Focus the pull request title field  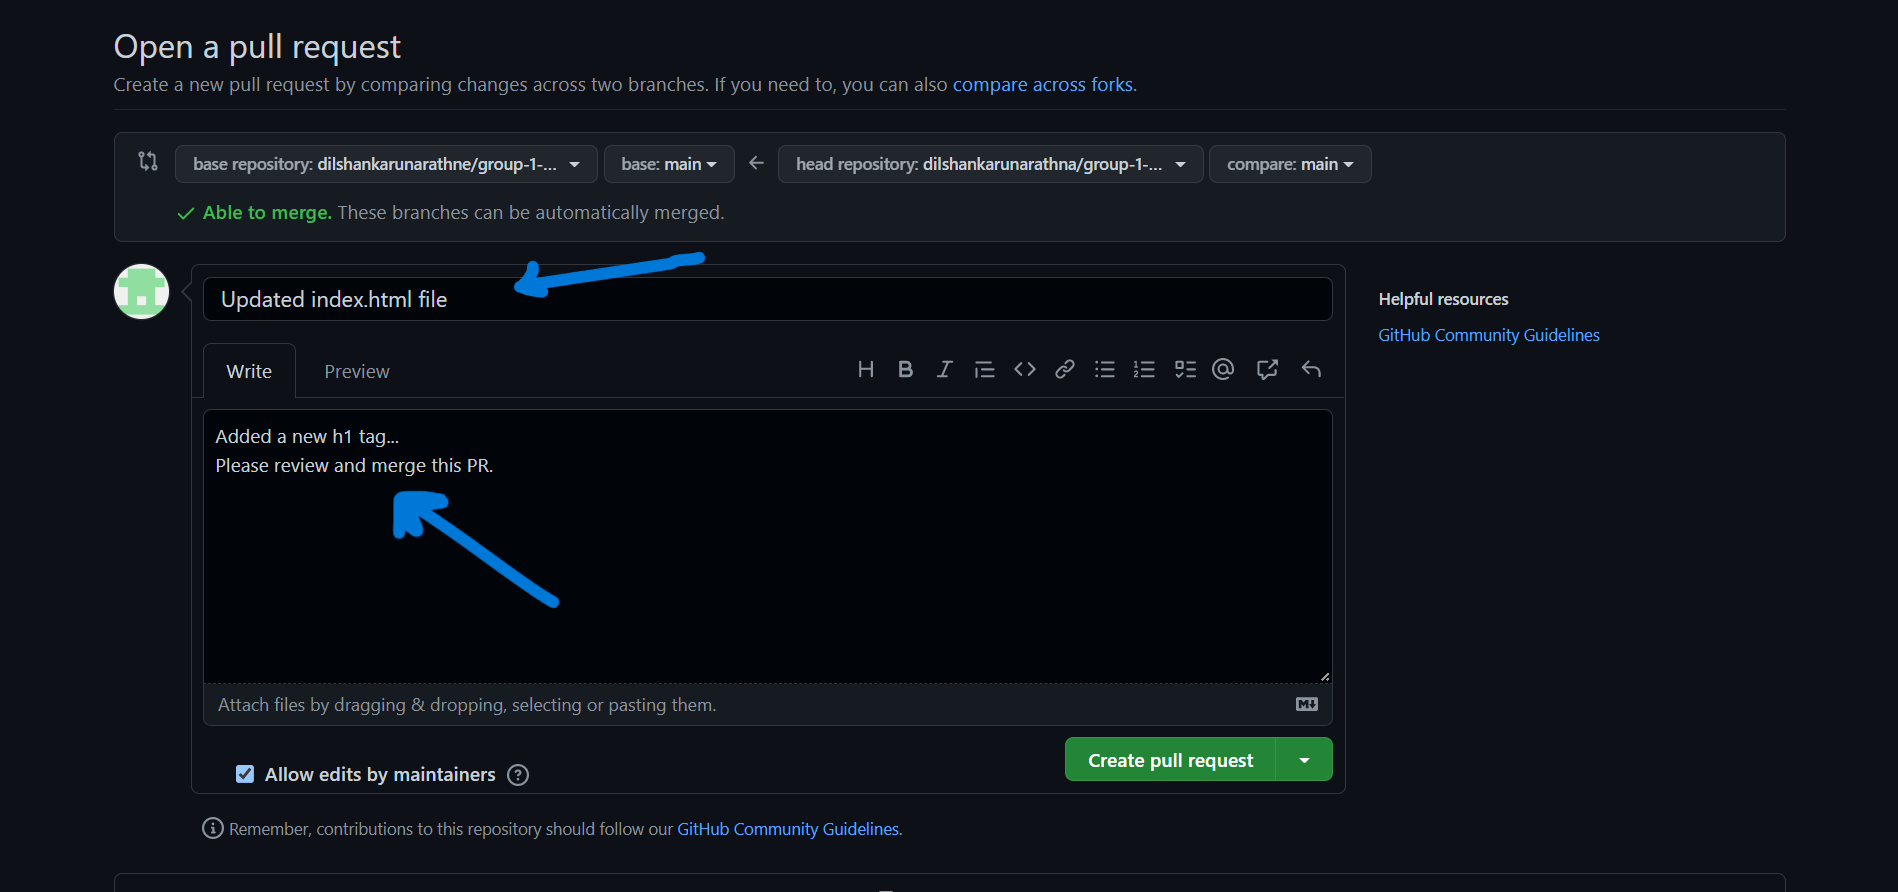pos(767,299)
